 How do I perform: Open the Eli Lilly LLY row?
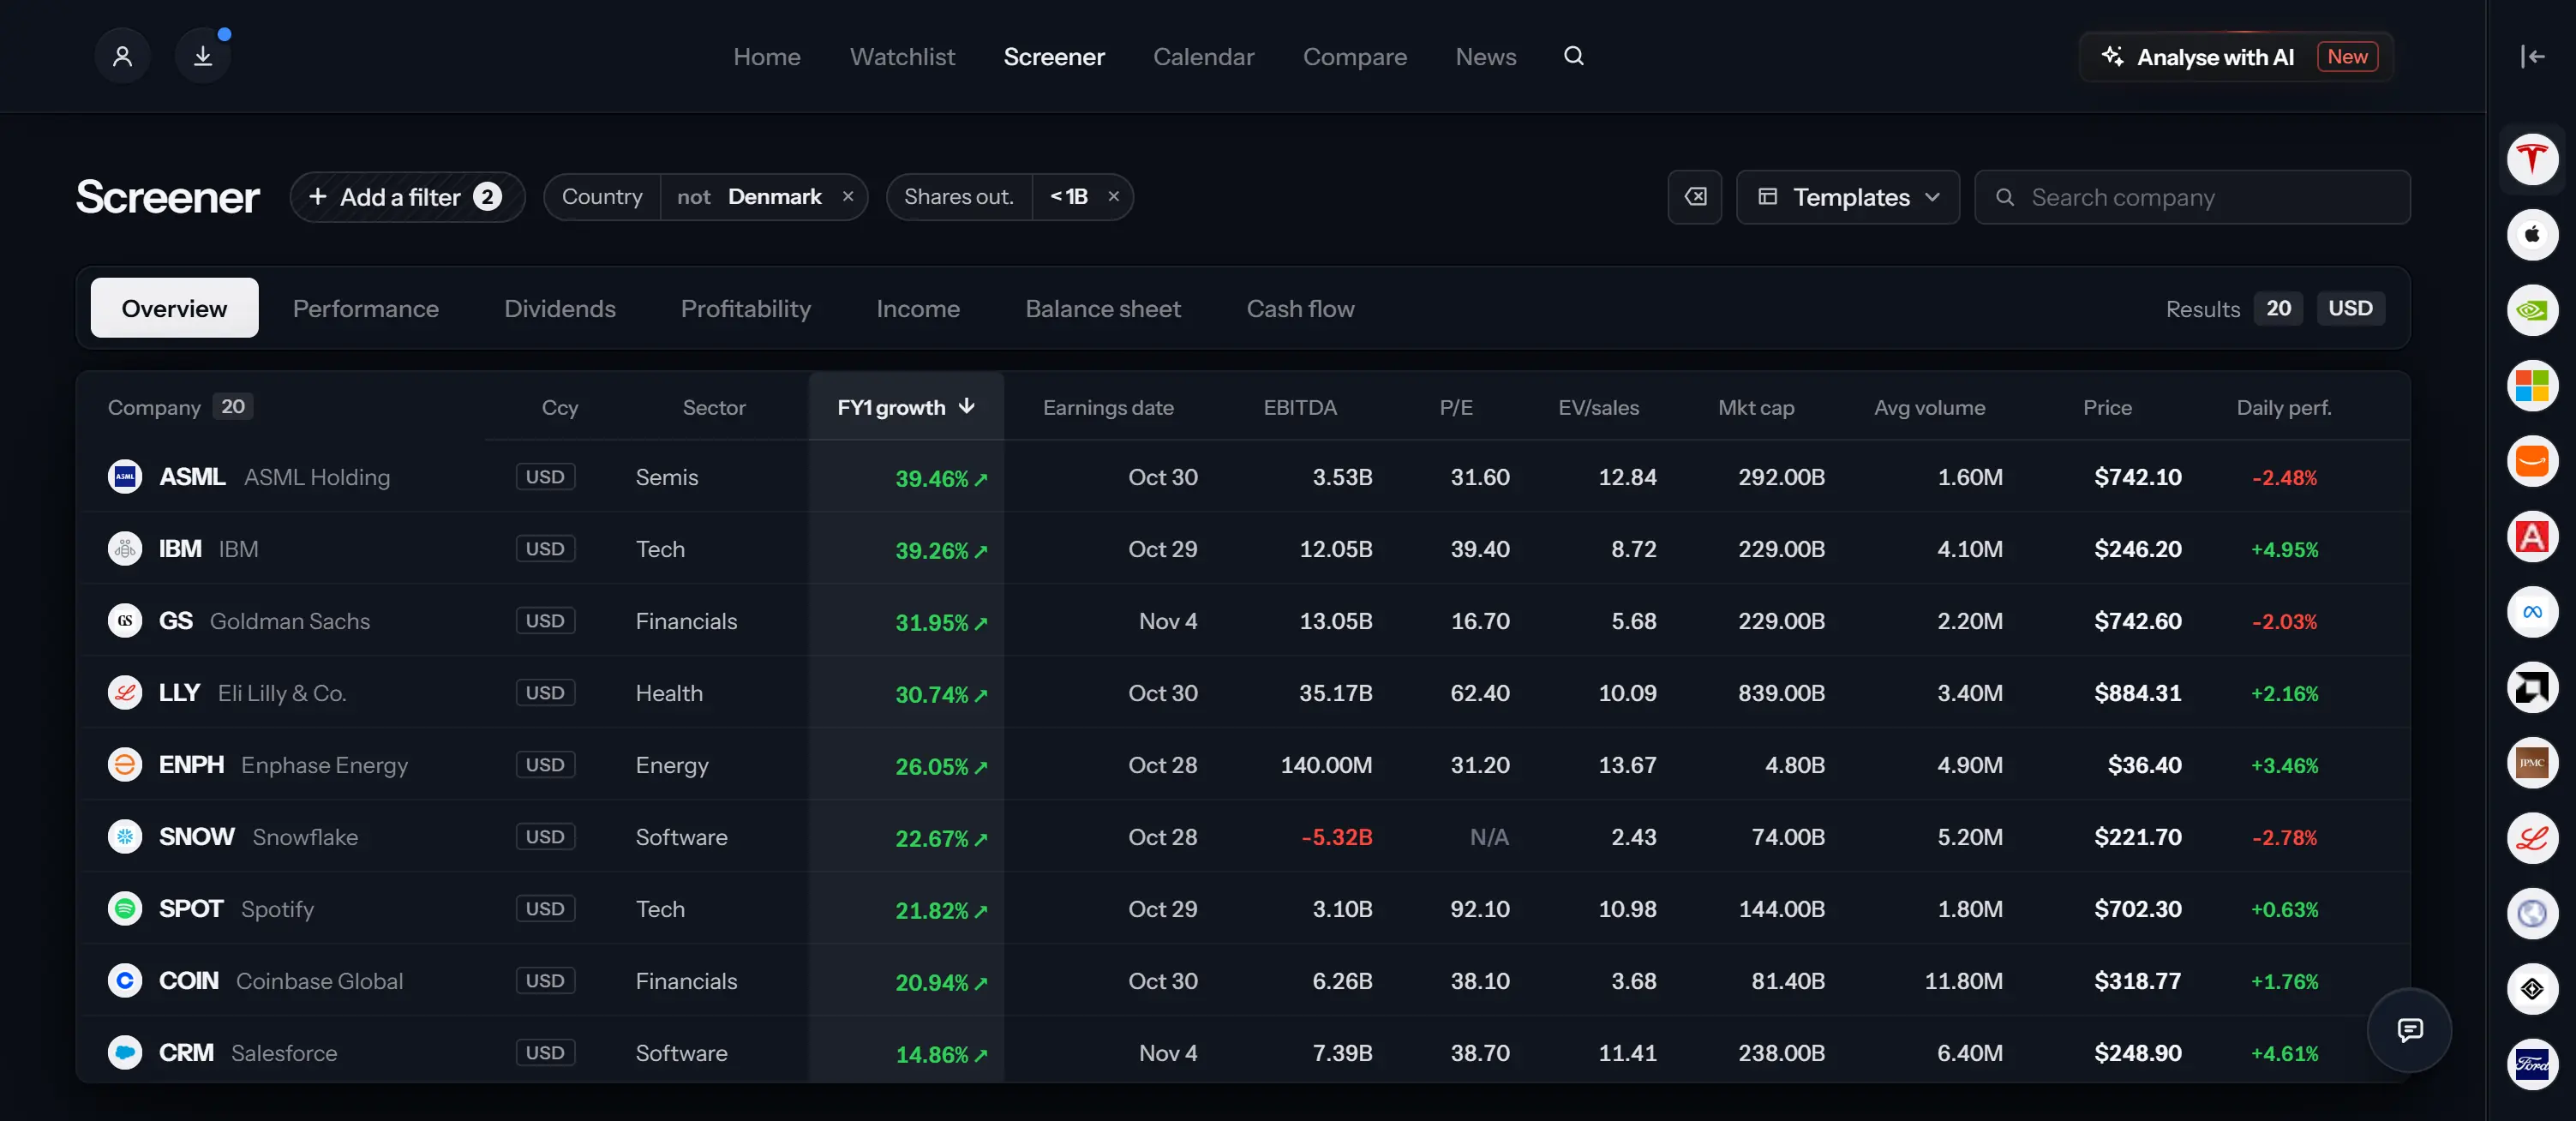pyautogui.click(x=1243, y=693)
